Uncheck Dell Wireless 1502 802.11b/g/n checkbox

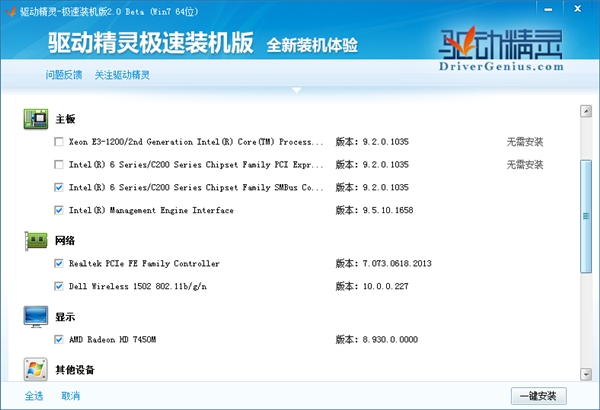(59, 286)
